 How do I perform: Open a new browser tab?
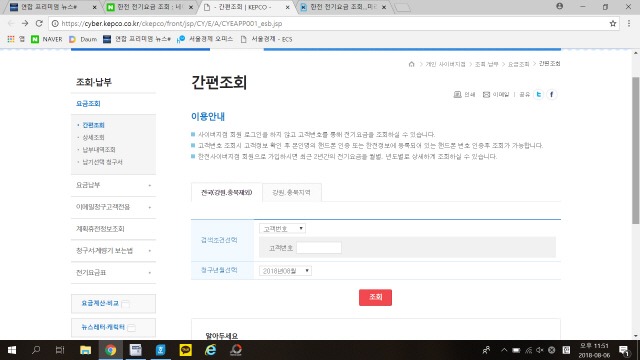point(402,8)
